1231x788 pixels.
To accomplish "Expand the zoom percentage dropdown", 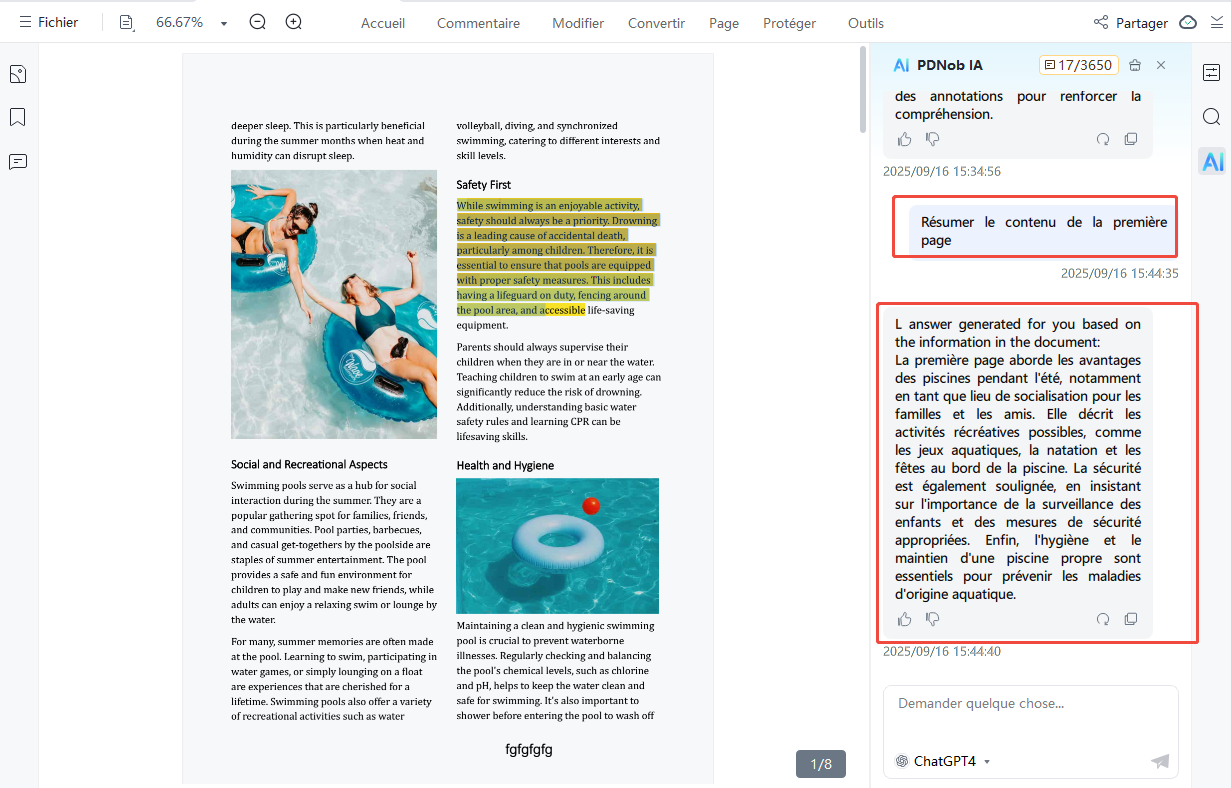I will [x=224, y=23].
